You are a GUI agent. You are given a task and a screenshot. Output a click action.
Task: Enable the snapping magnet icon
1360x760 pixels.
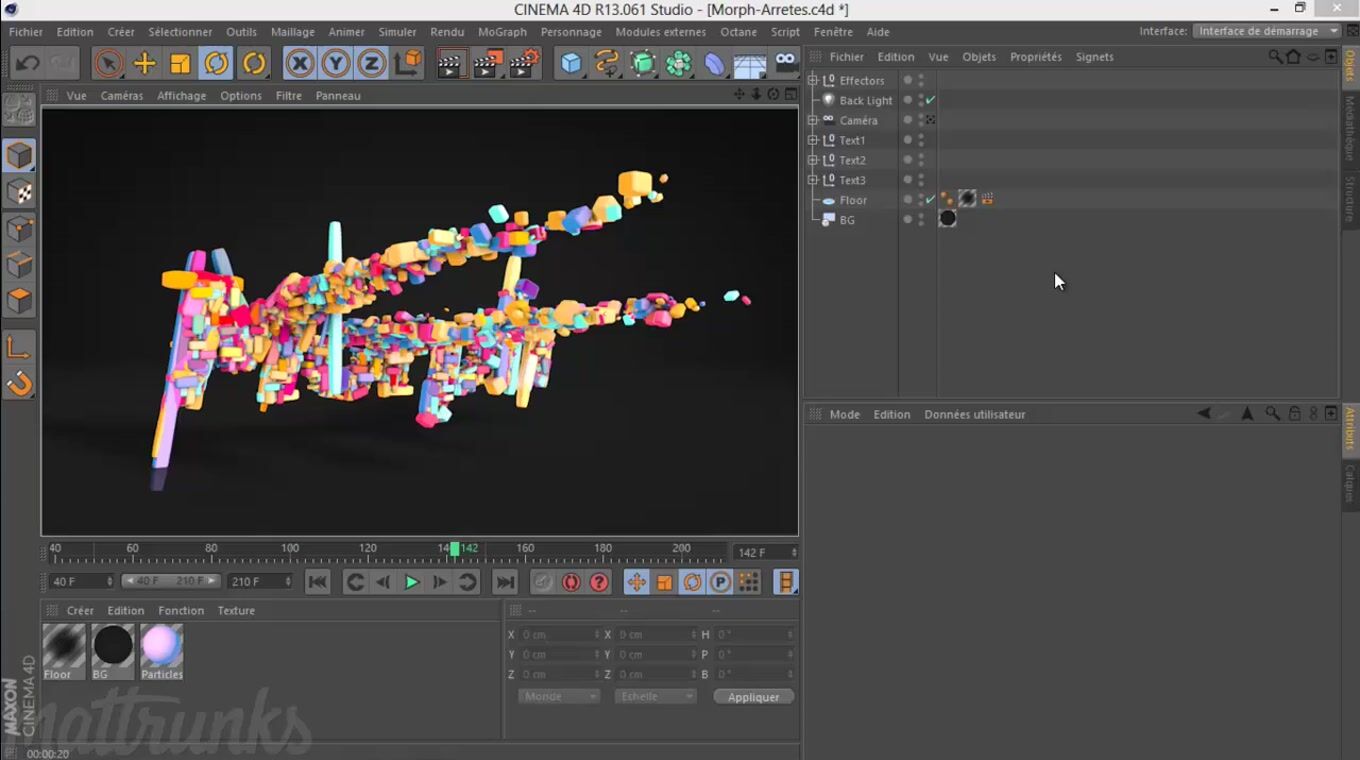click(19, 384)
